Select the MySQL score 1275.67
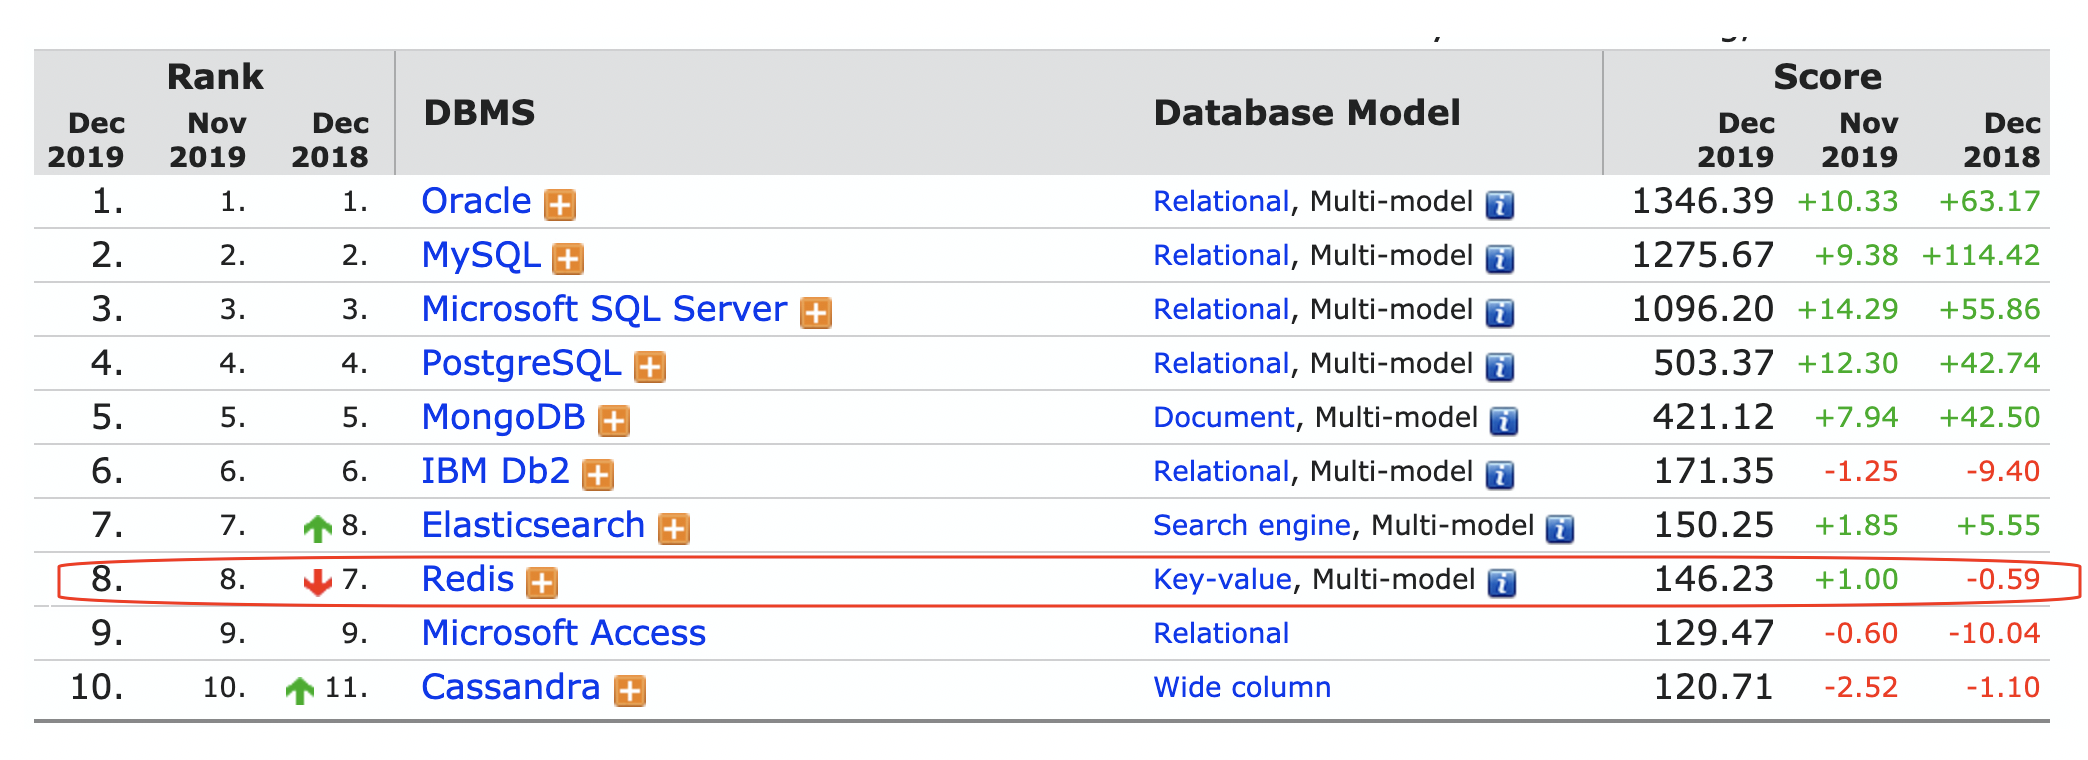The height and width of the screenshot is (760, 2088). (x=1703, y=256)
